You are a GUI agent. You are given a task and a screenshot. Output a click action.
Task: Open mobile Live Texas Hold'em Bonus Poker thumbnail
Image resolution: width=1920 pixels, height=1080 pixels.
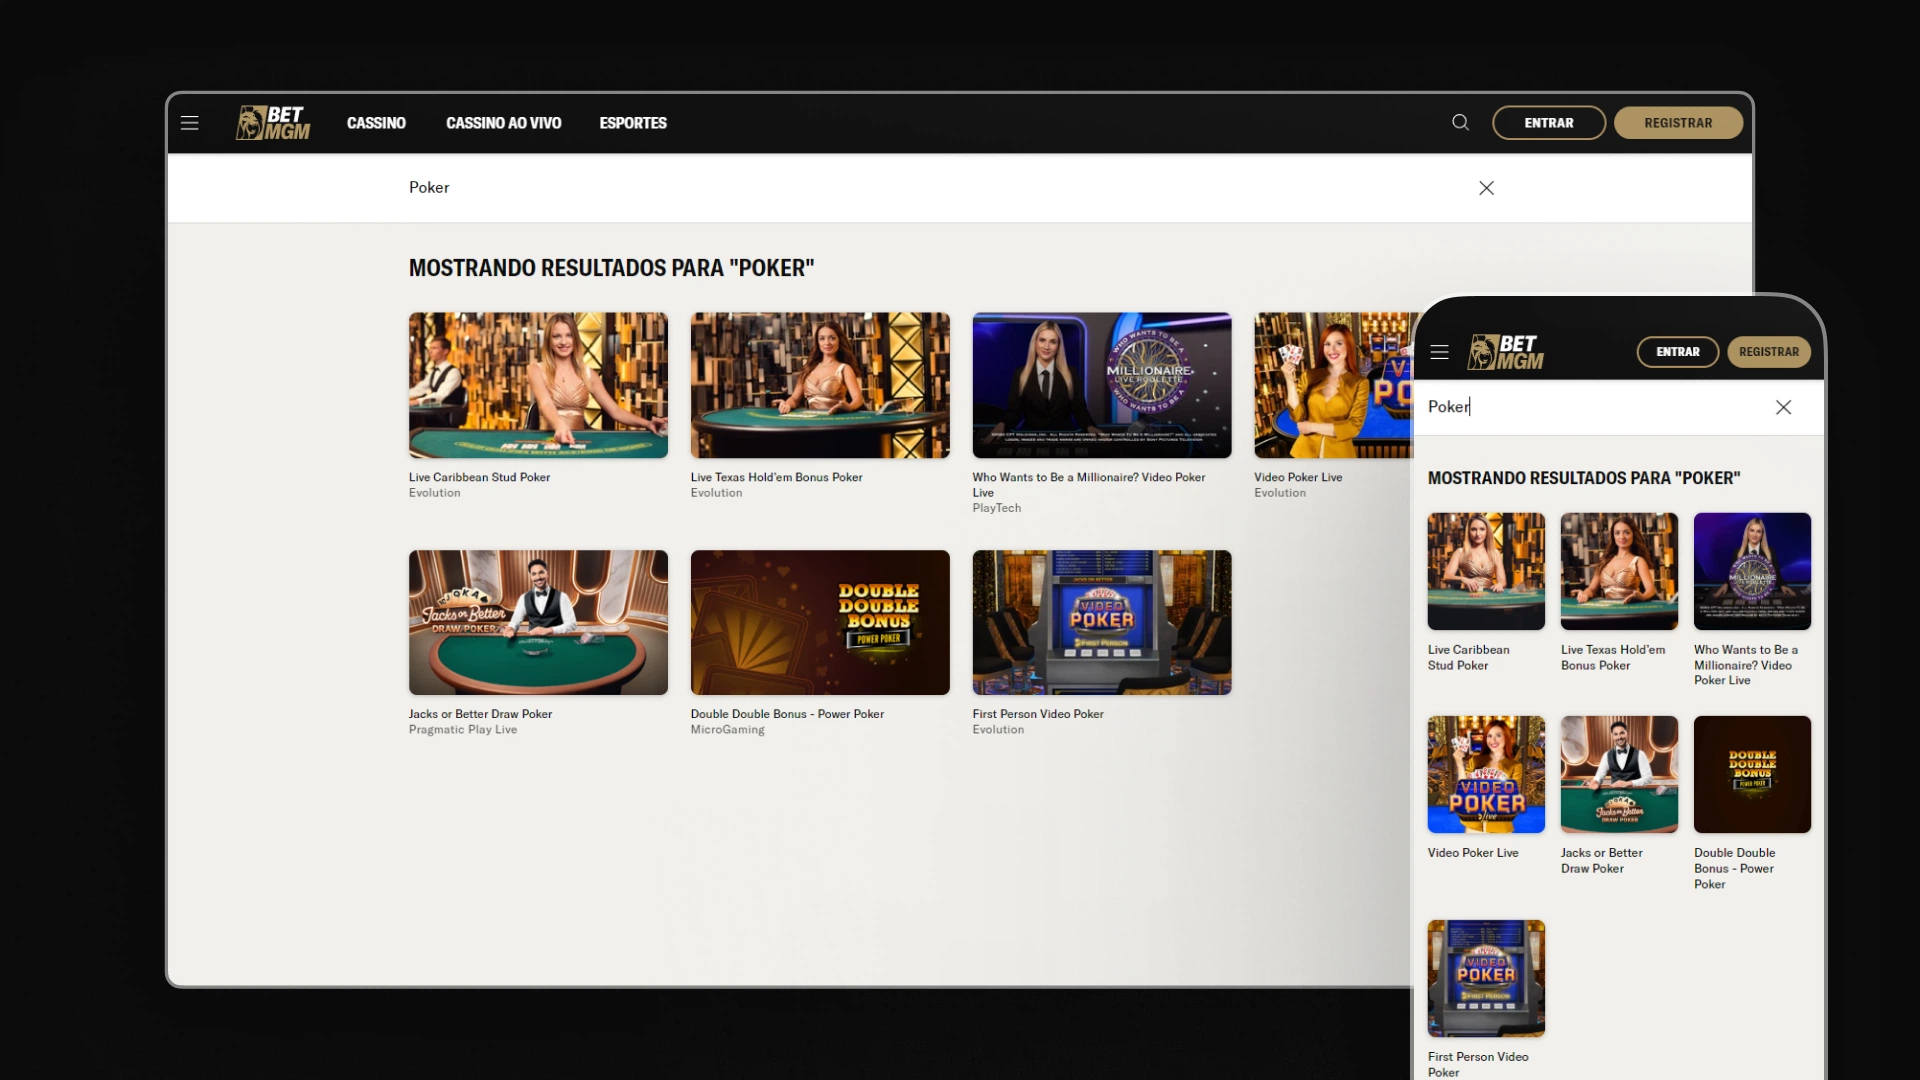pyautogui.click(x=1619, y=571)
